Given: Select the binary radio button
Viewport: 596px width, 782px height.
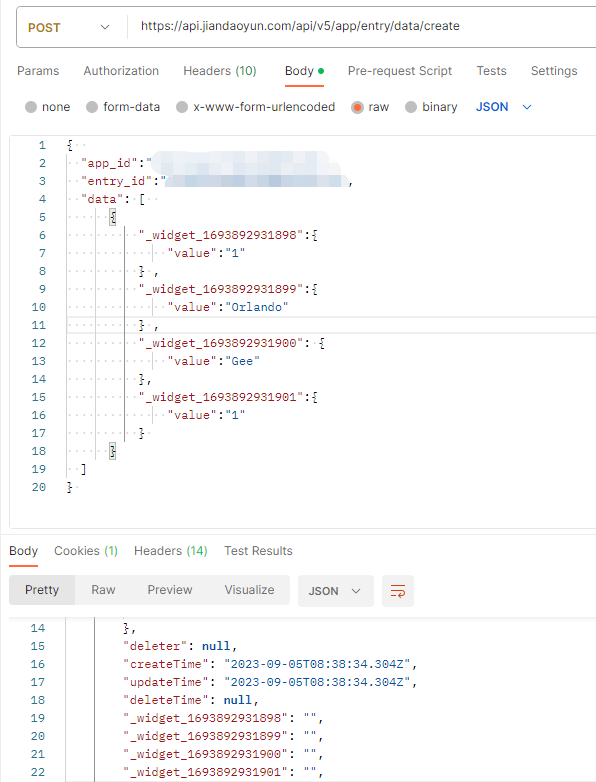Looking at the screenshot, I should pyautogui.click(x=411, y=107).
